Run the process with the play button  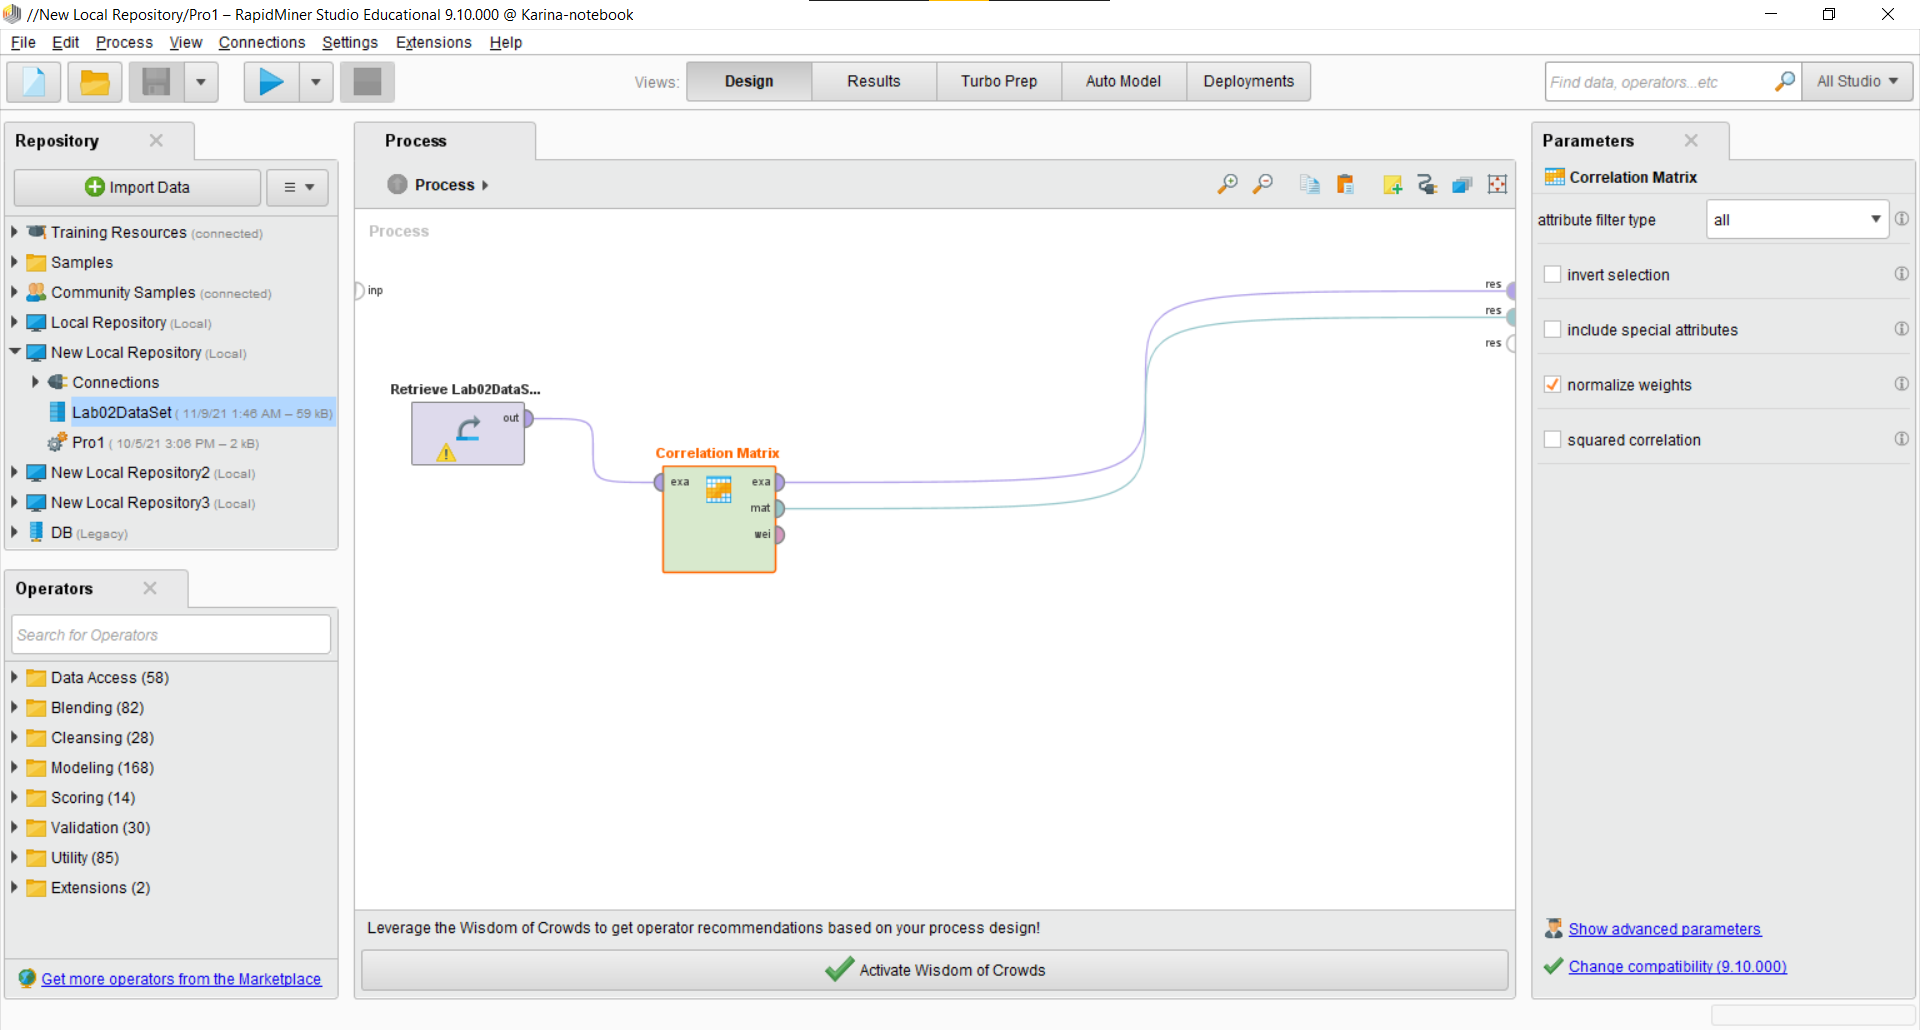271,81
